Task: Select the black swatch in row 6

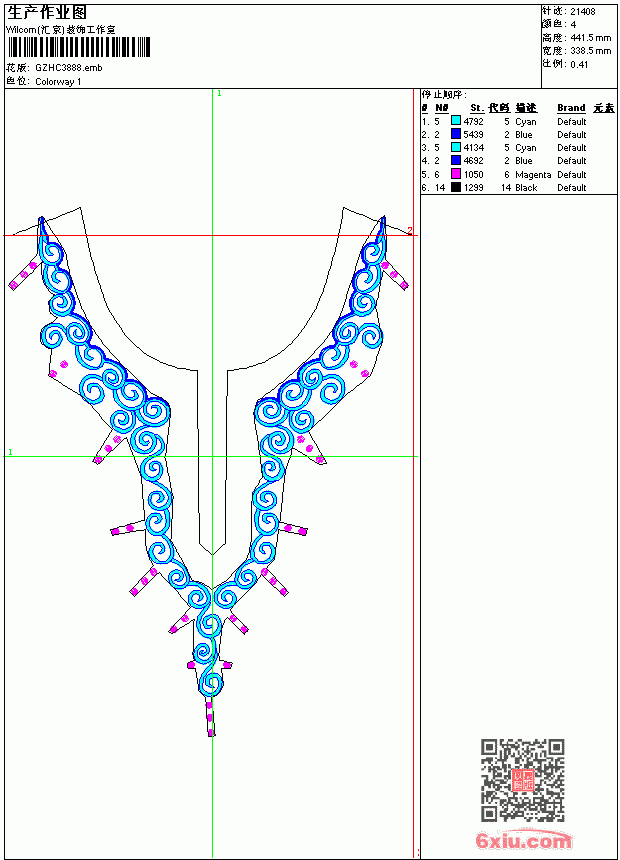Action: click(455, 187)
